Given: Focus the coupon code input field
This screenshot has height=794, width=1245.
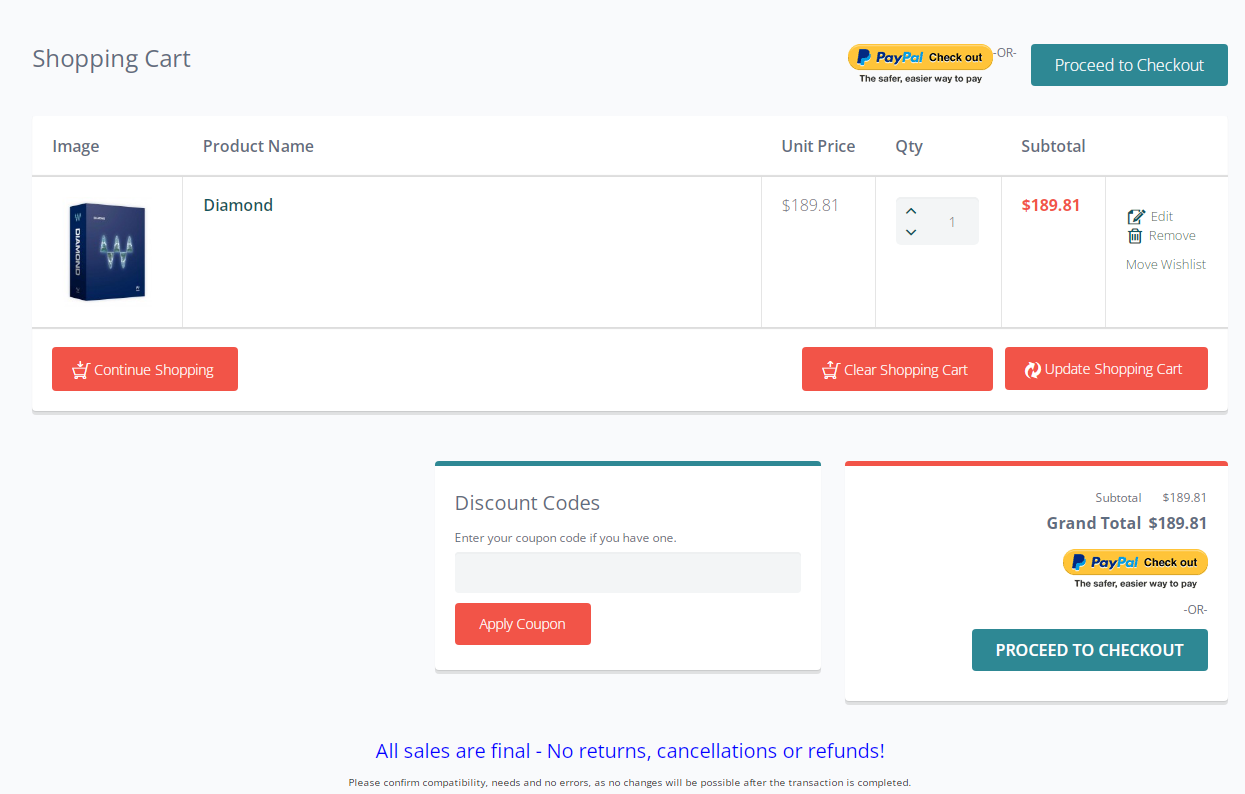Looking at the screenshot, I should pos(627,573).
